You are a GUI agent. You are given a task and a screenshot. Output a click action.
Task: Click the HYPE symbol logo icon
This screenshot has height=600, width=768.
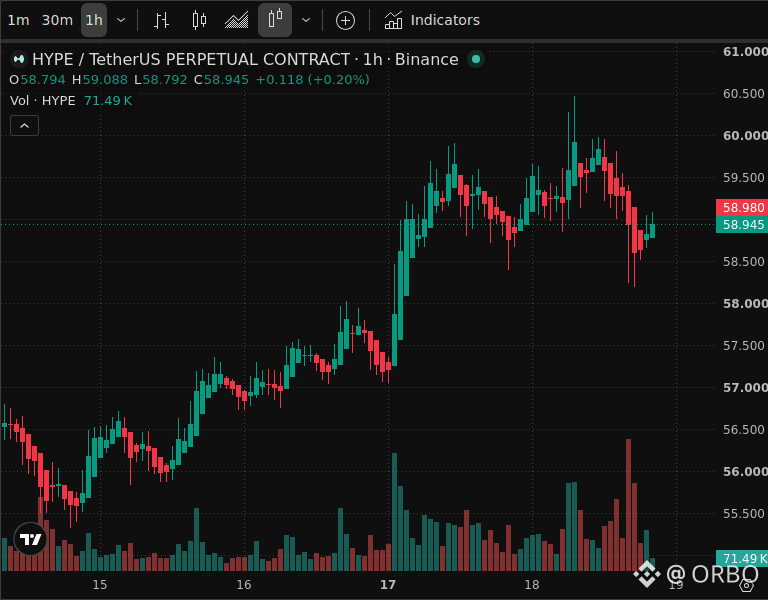point(19,59)
